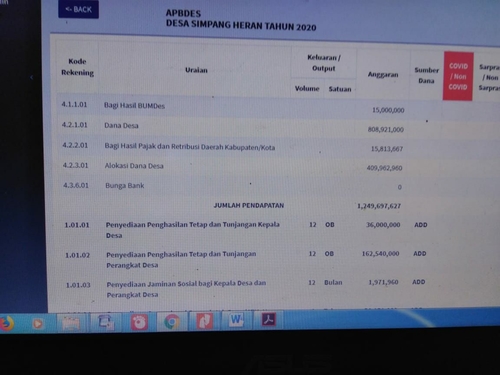This screenshot has width=500, height=375.
Task: Launch the orange media player icon
Action: coord(38,323)
